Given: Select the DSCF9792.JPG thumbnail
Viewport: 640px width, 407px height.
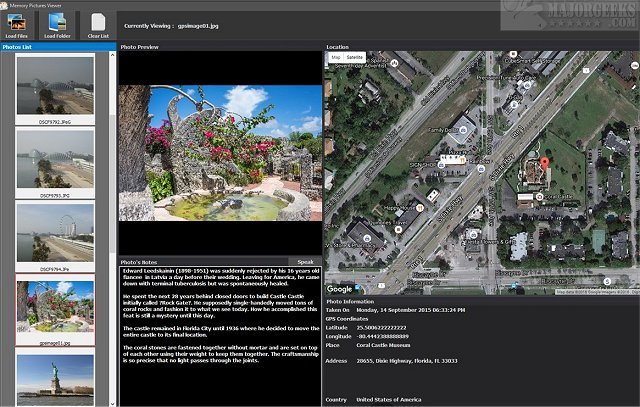Looking at the screenshot, I should (x=55, y=84).
